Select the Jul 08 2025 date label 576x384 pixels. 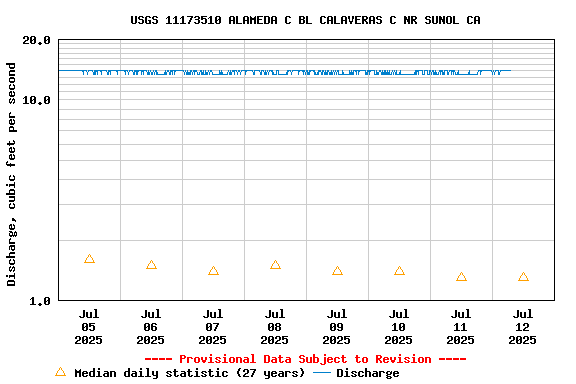[x=274, y=327]
